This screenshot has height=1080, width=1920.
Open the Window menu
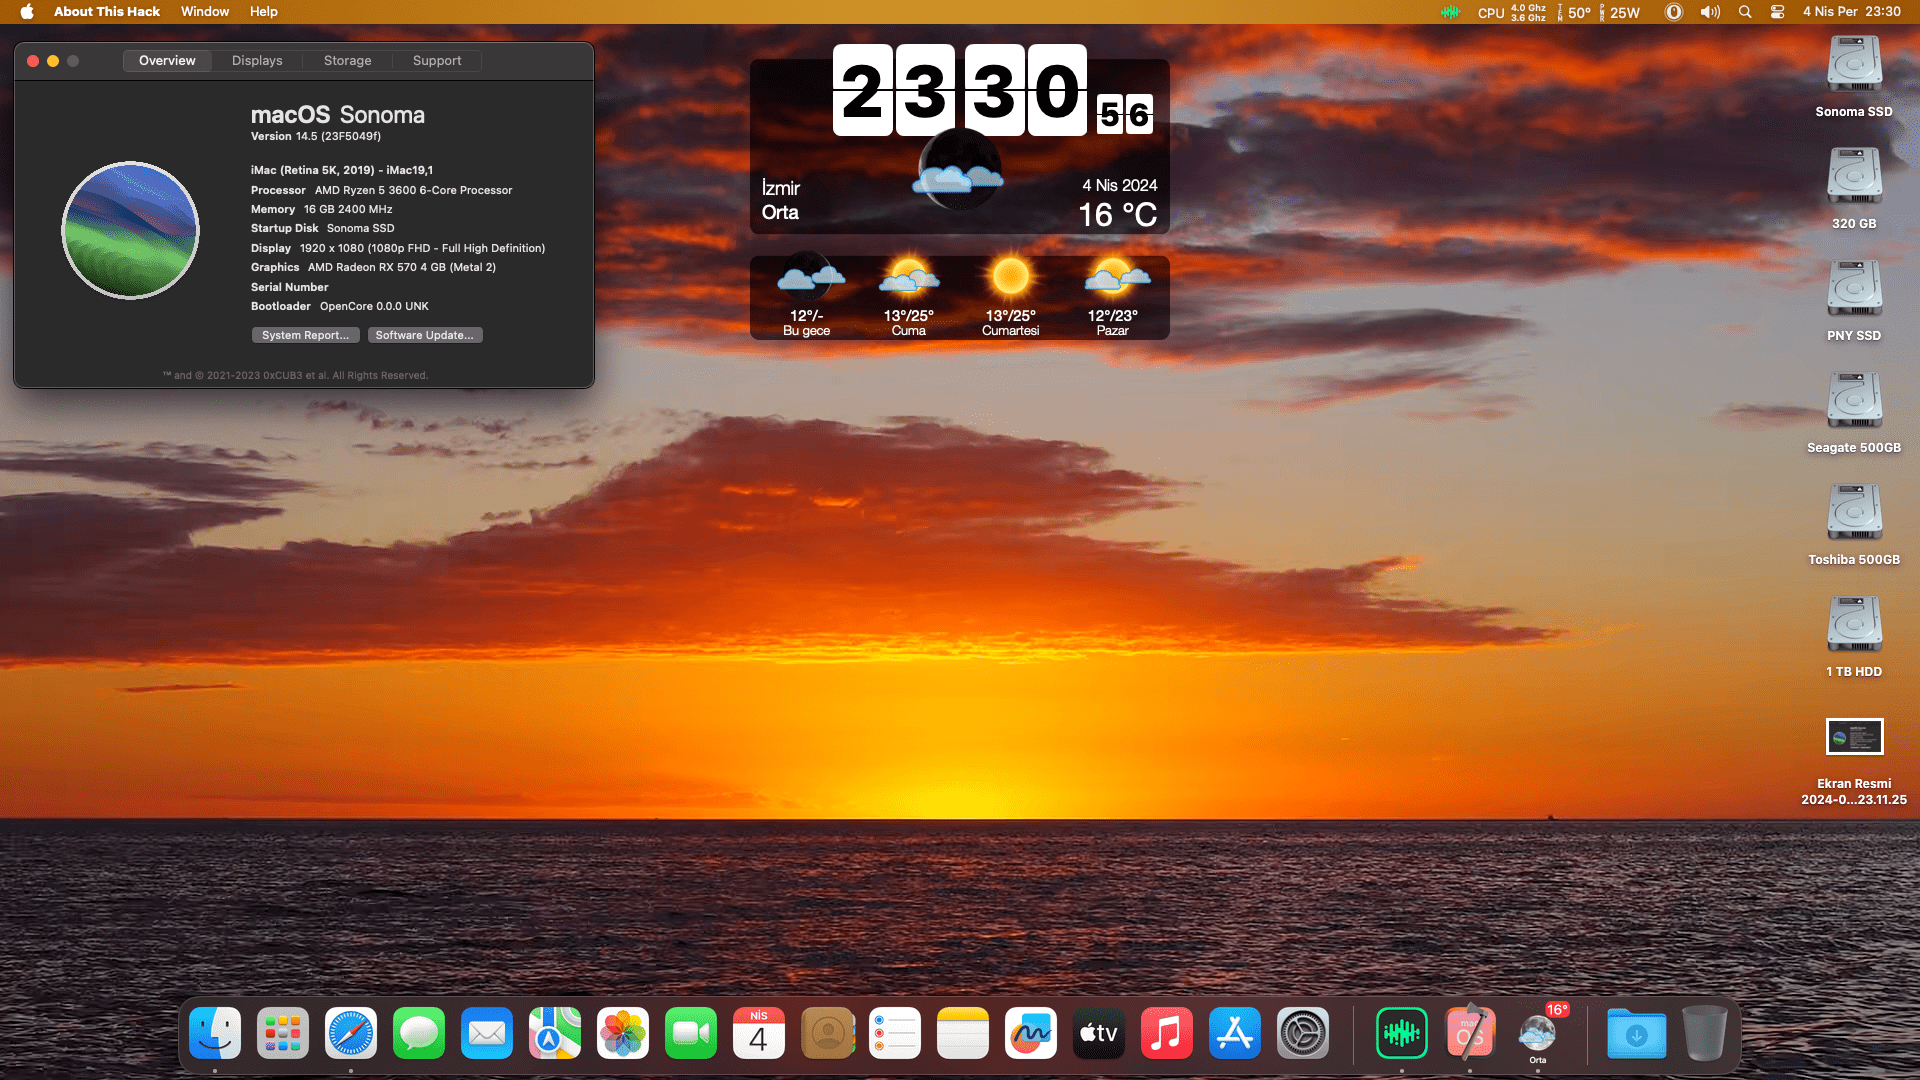[x=205, y=12]
